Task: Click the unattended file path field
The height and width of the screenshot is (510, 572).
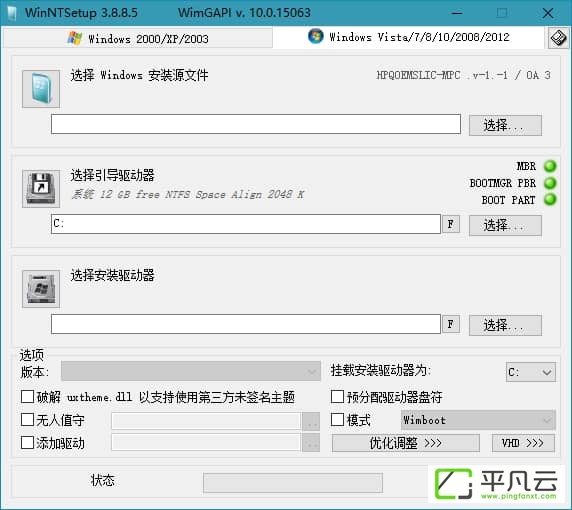Action: click(206, 421)
